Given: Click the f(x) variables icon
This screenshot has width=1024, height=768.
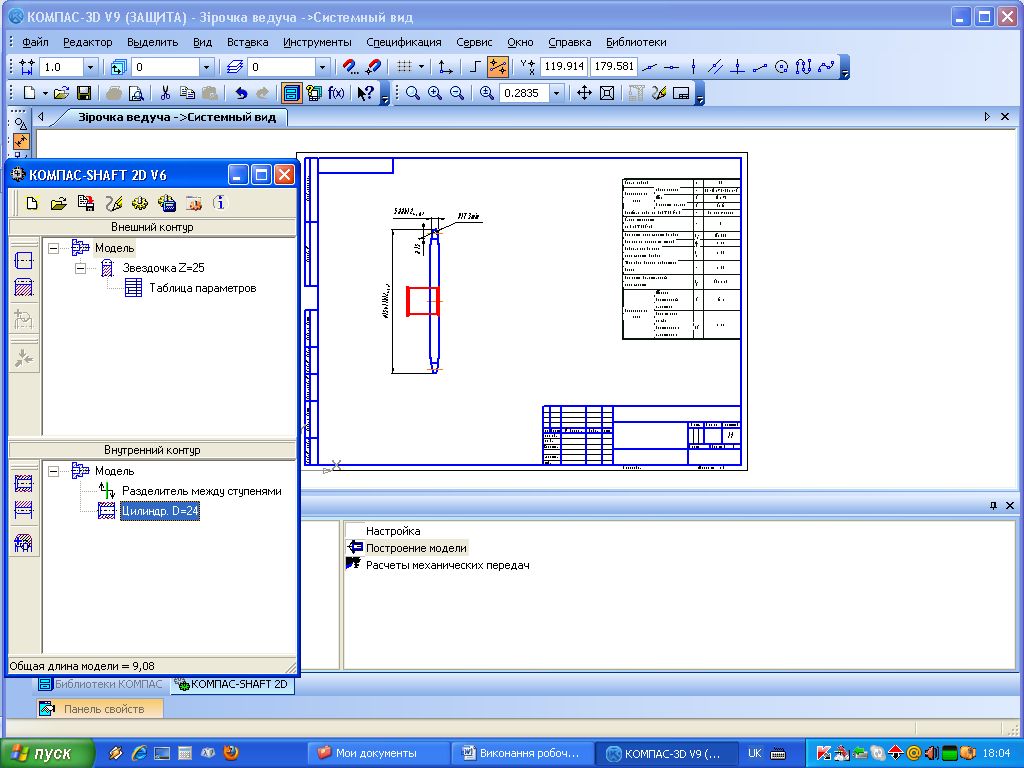Looking at the screenshot, I should [336, 93].
